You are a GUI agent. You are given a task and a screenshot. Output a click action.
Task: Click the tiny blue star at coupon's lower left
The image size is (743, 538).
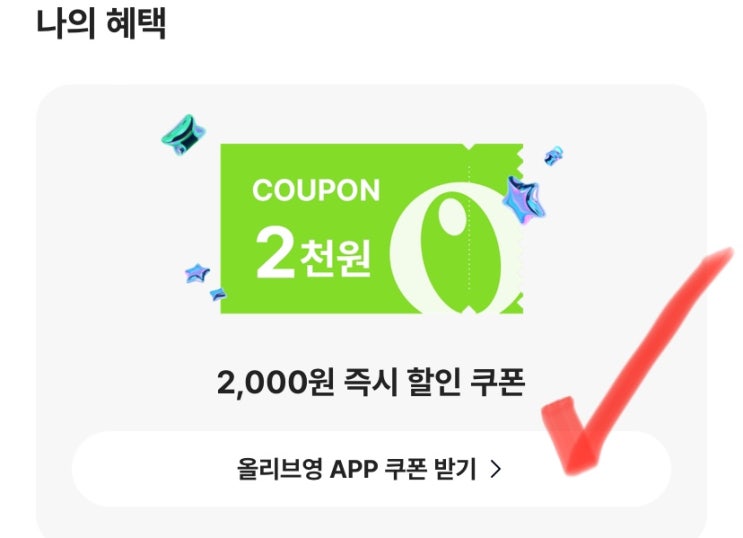(x=218, y=294)
